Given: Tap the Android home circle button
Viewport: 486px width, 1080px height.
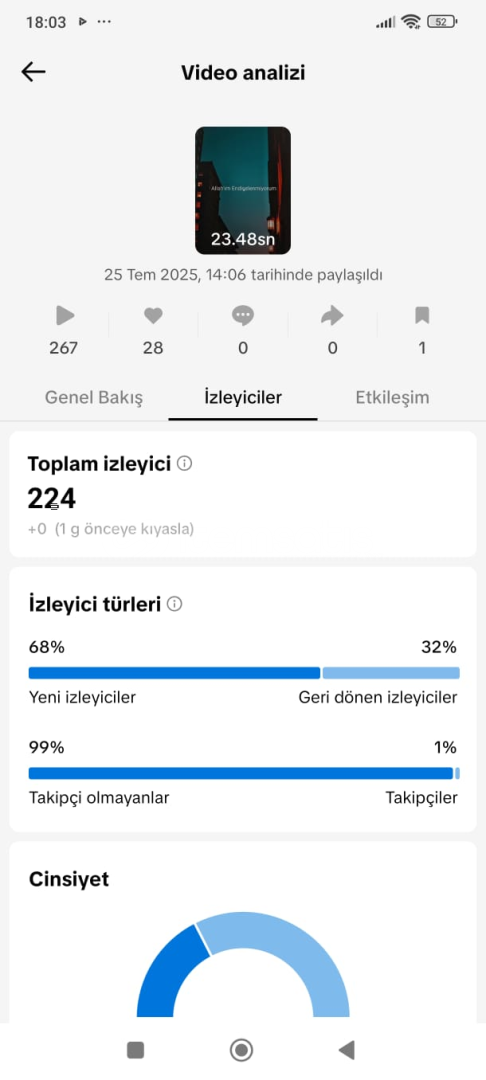Looking at the screenshot, I should tap(242, 1050).
